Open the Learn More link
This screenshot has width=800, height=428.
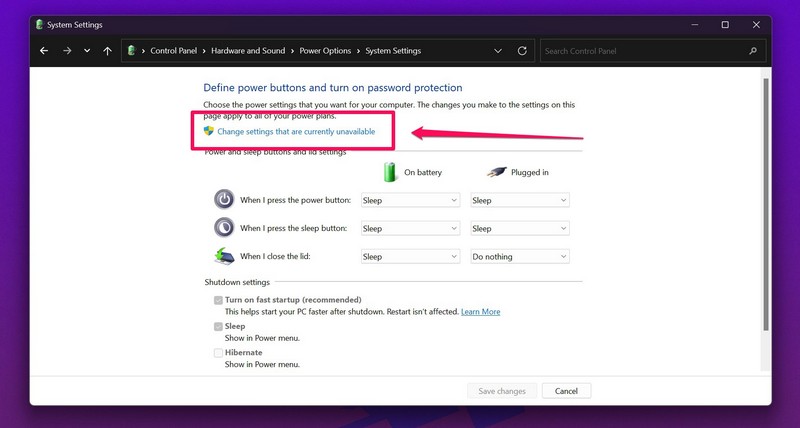coord(481,312)
